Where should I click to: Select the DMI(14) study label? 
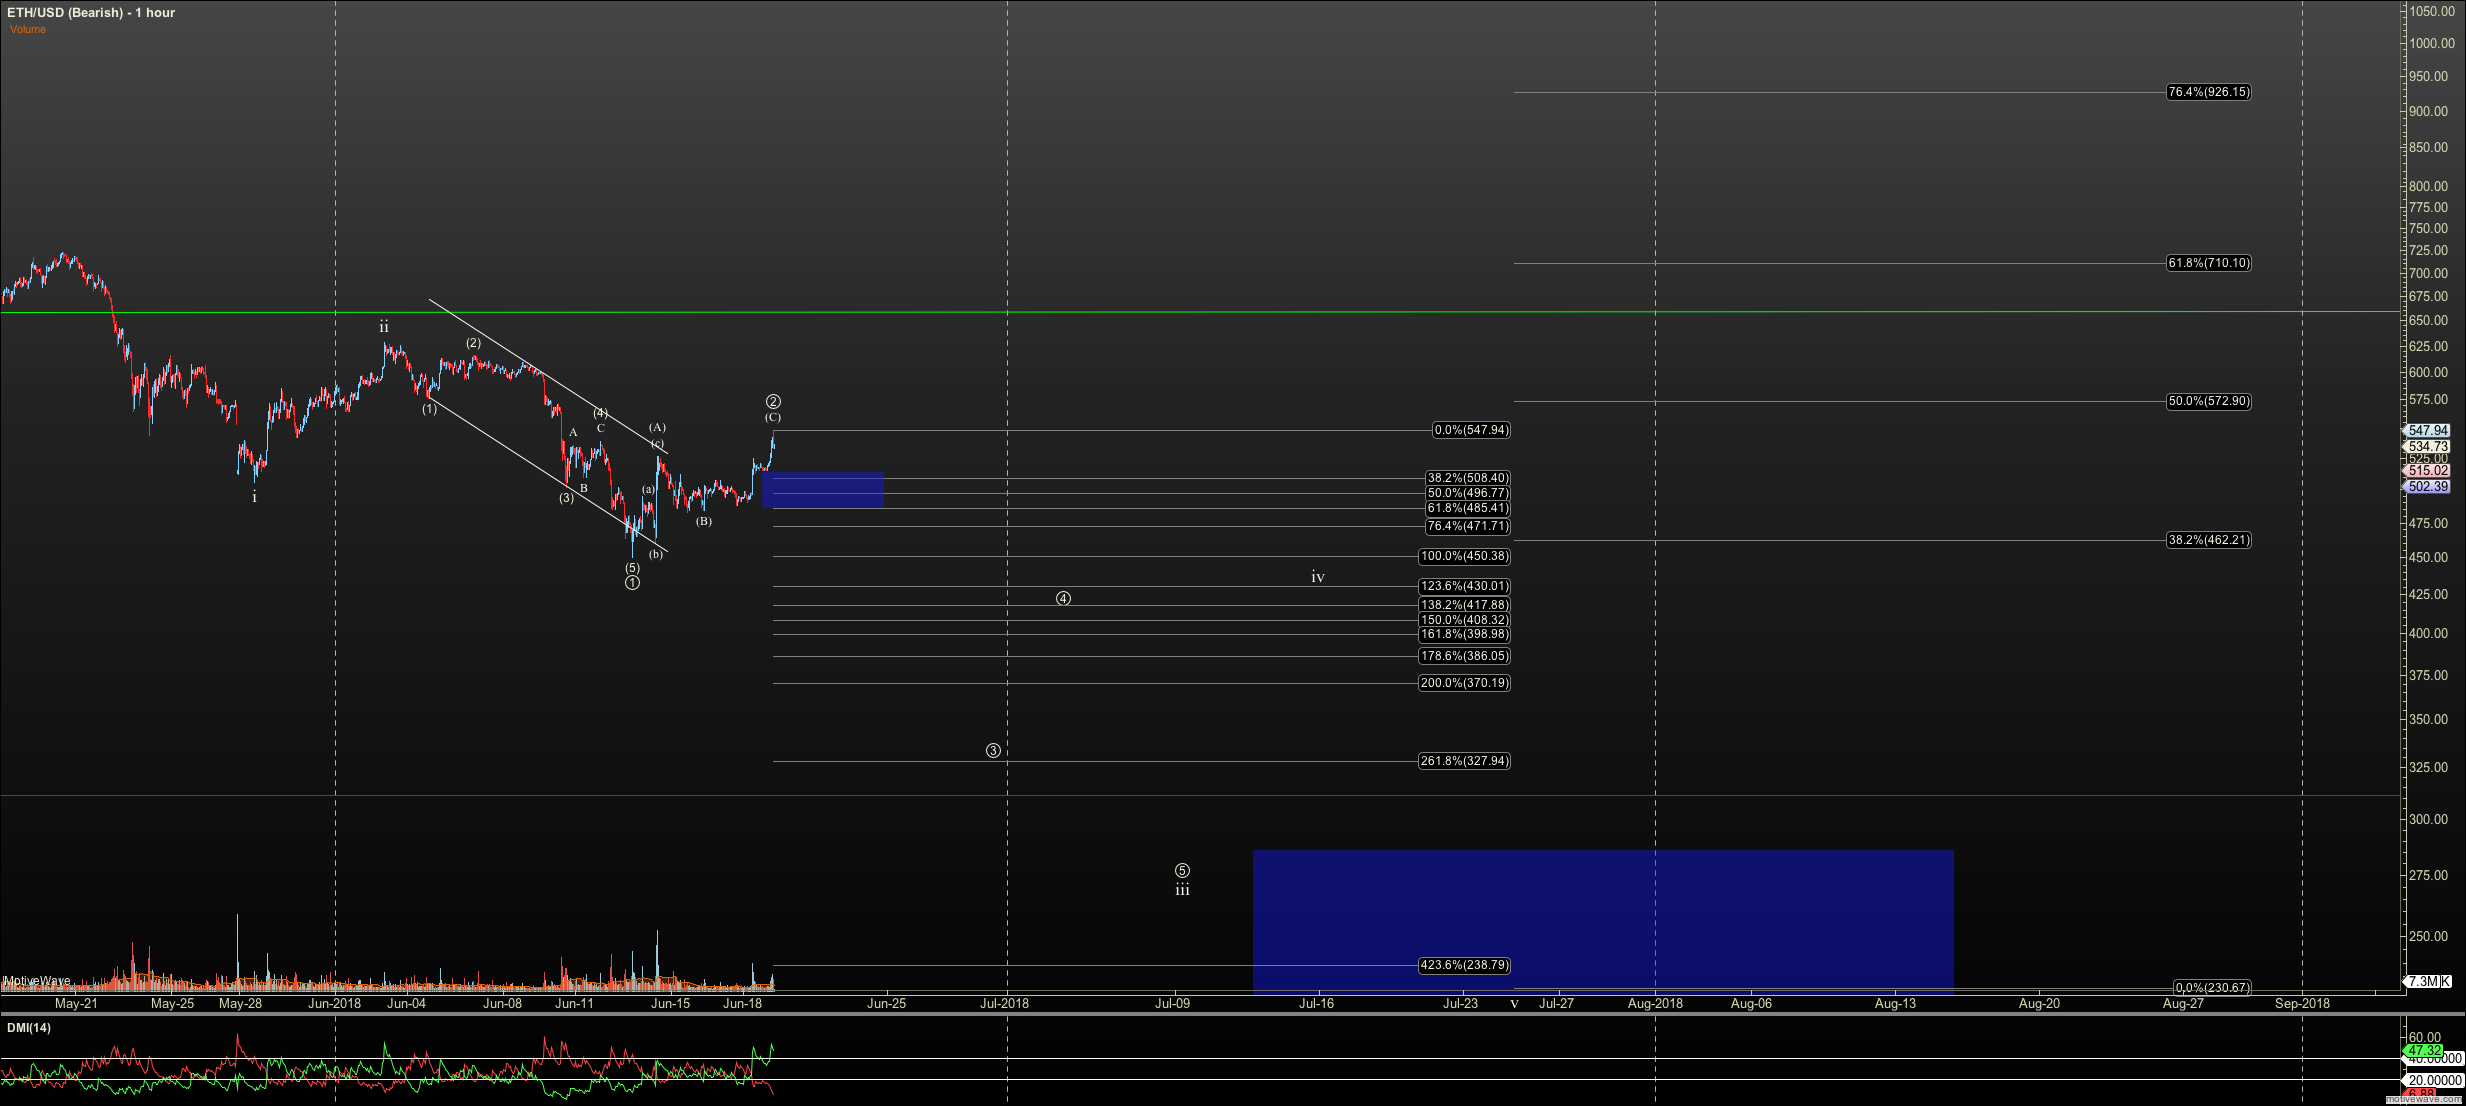(29, 1028)
